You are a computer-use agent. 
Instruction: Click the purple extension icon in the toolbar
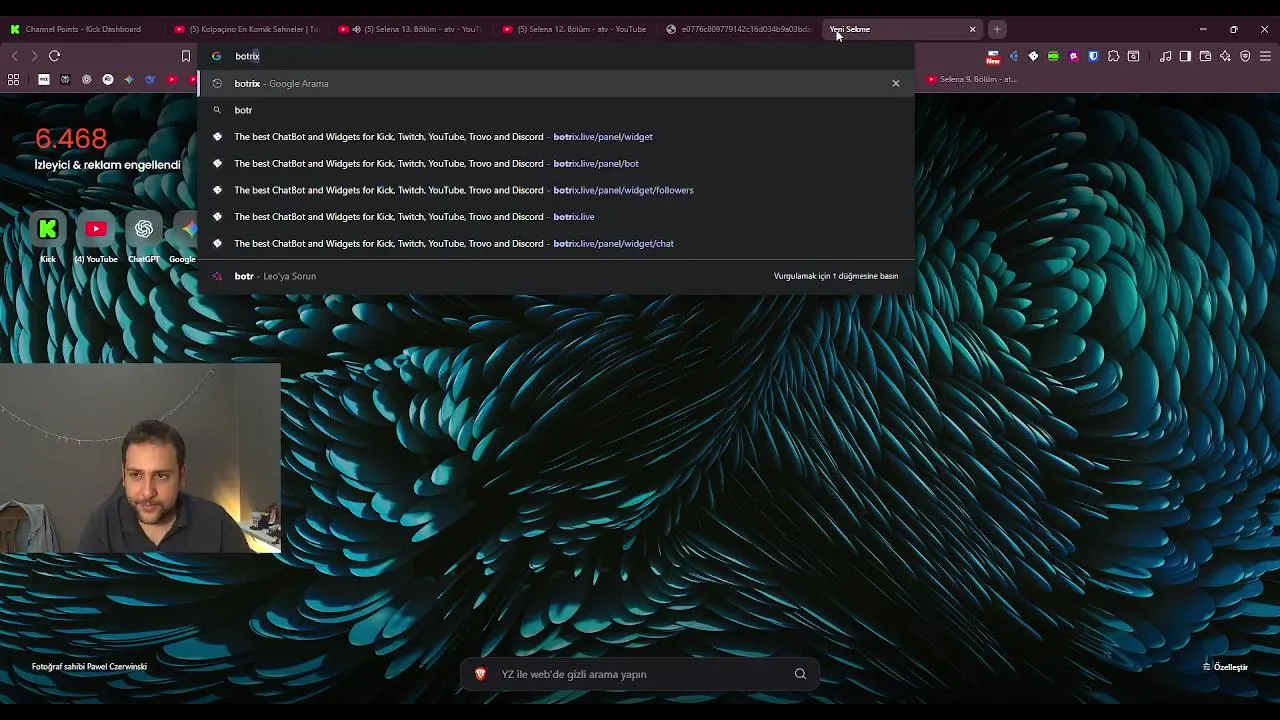1074,56
